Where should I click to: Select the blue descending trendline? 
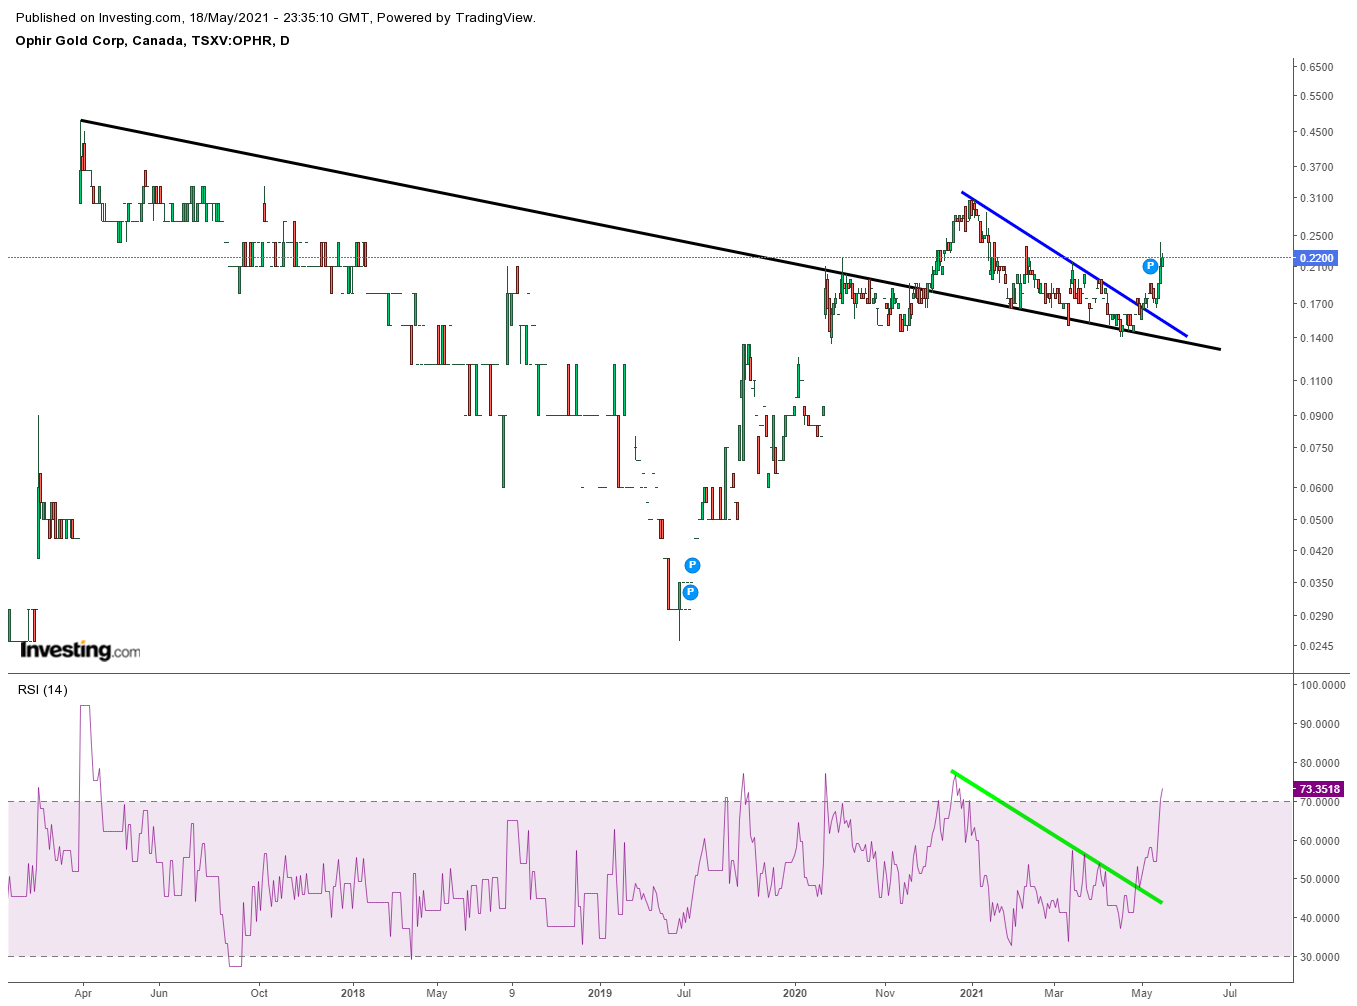(1074, 264)
